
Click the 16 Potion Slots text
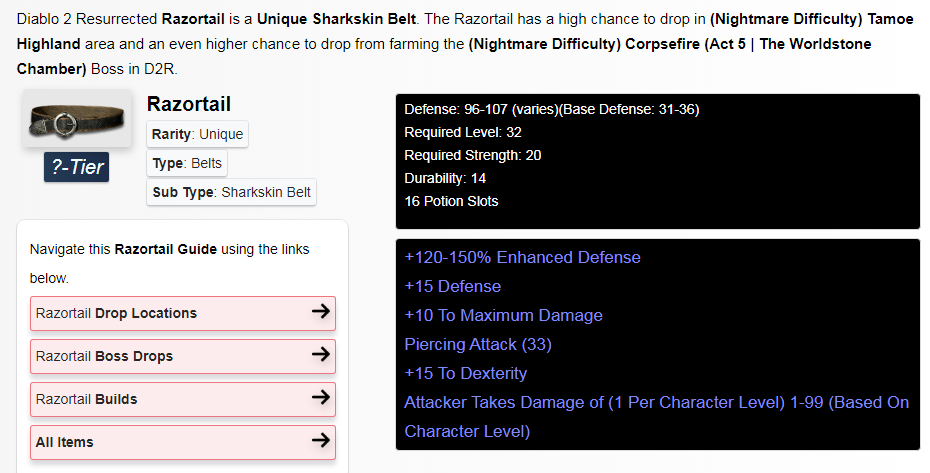coord(451,201)
